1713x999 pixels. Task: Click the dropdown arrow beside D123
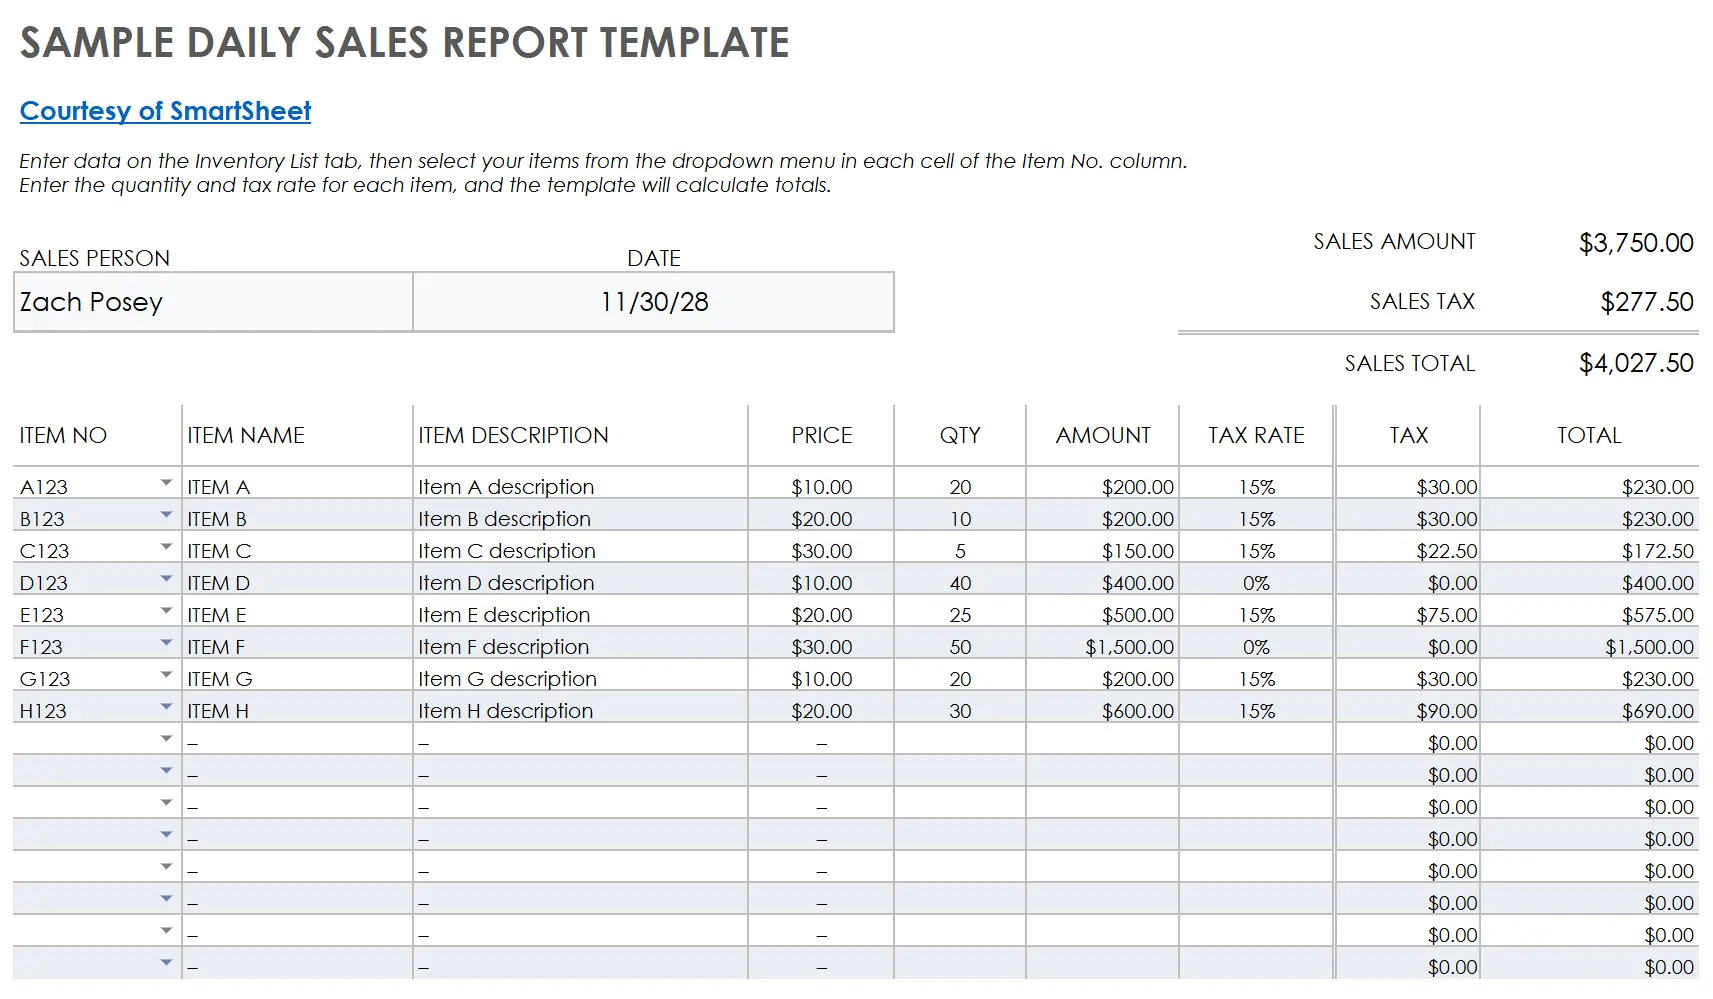pos(166,579)
